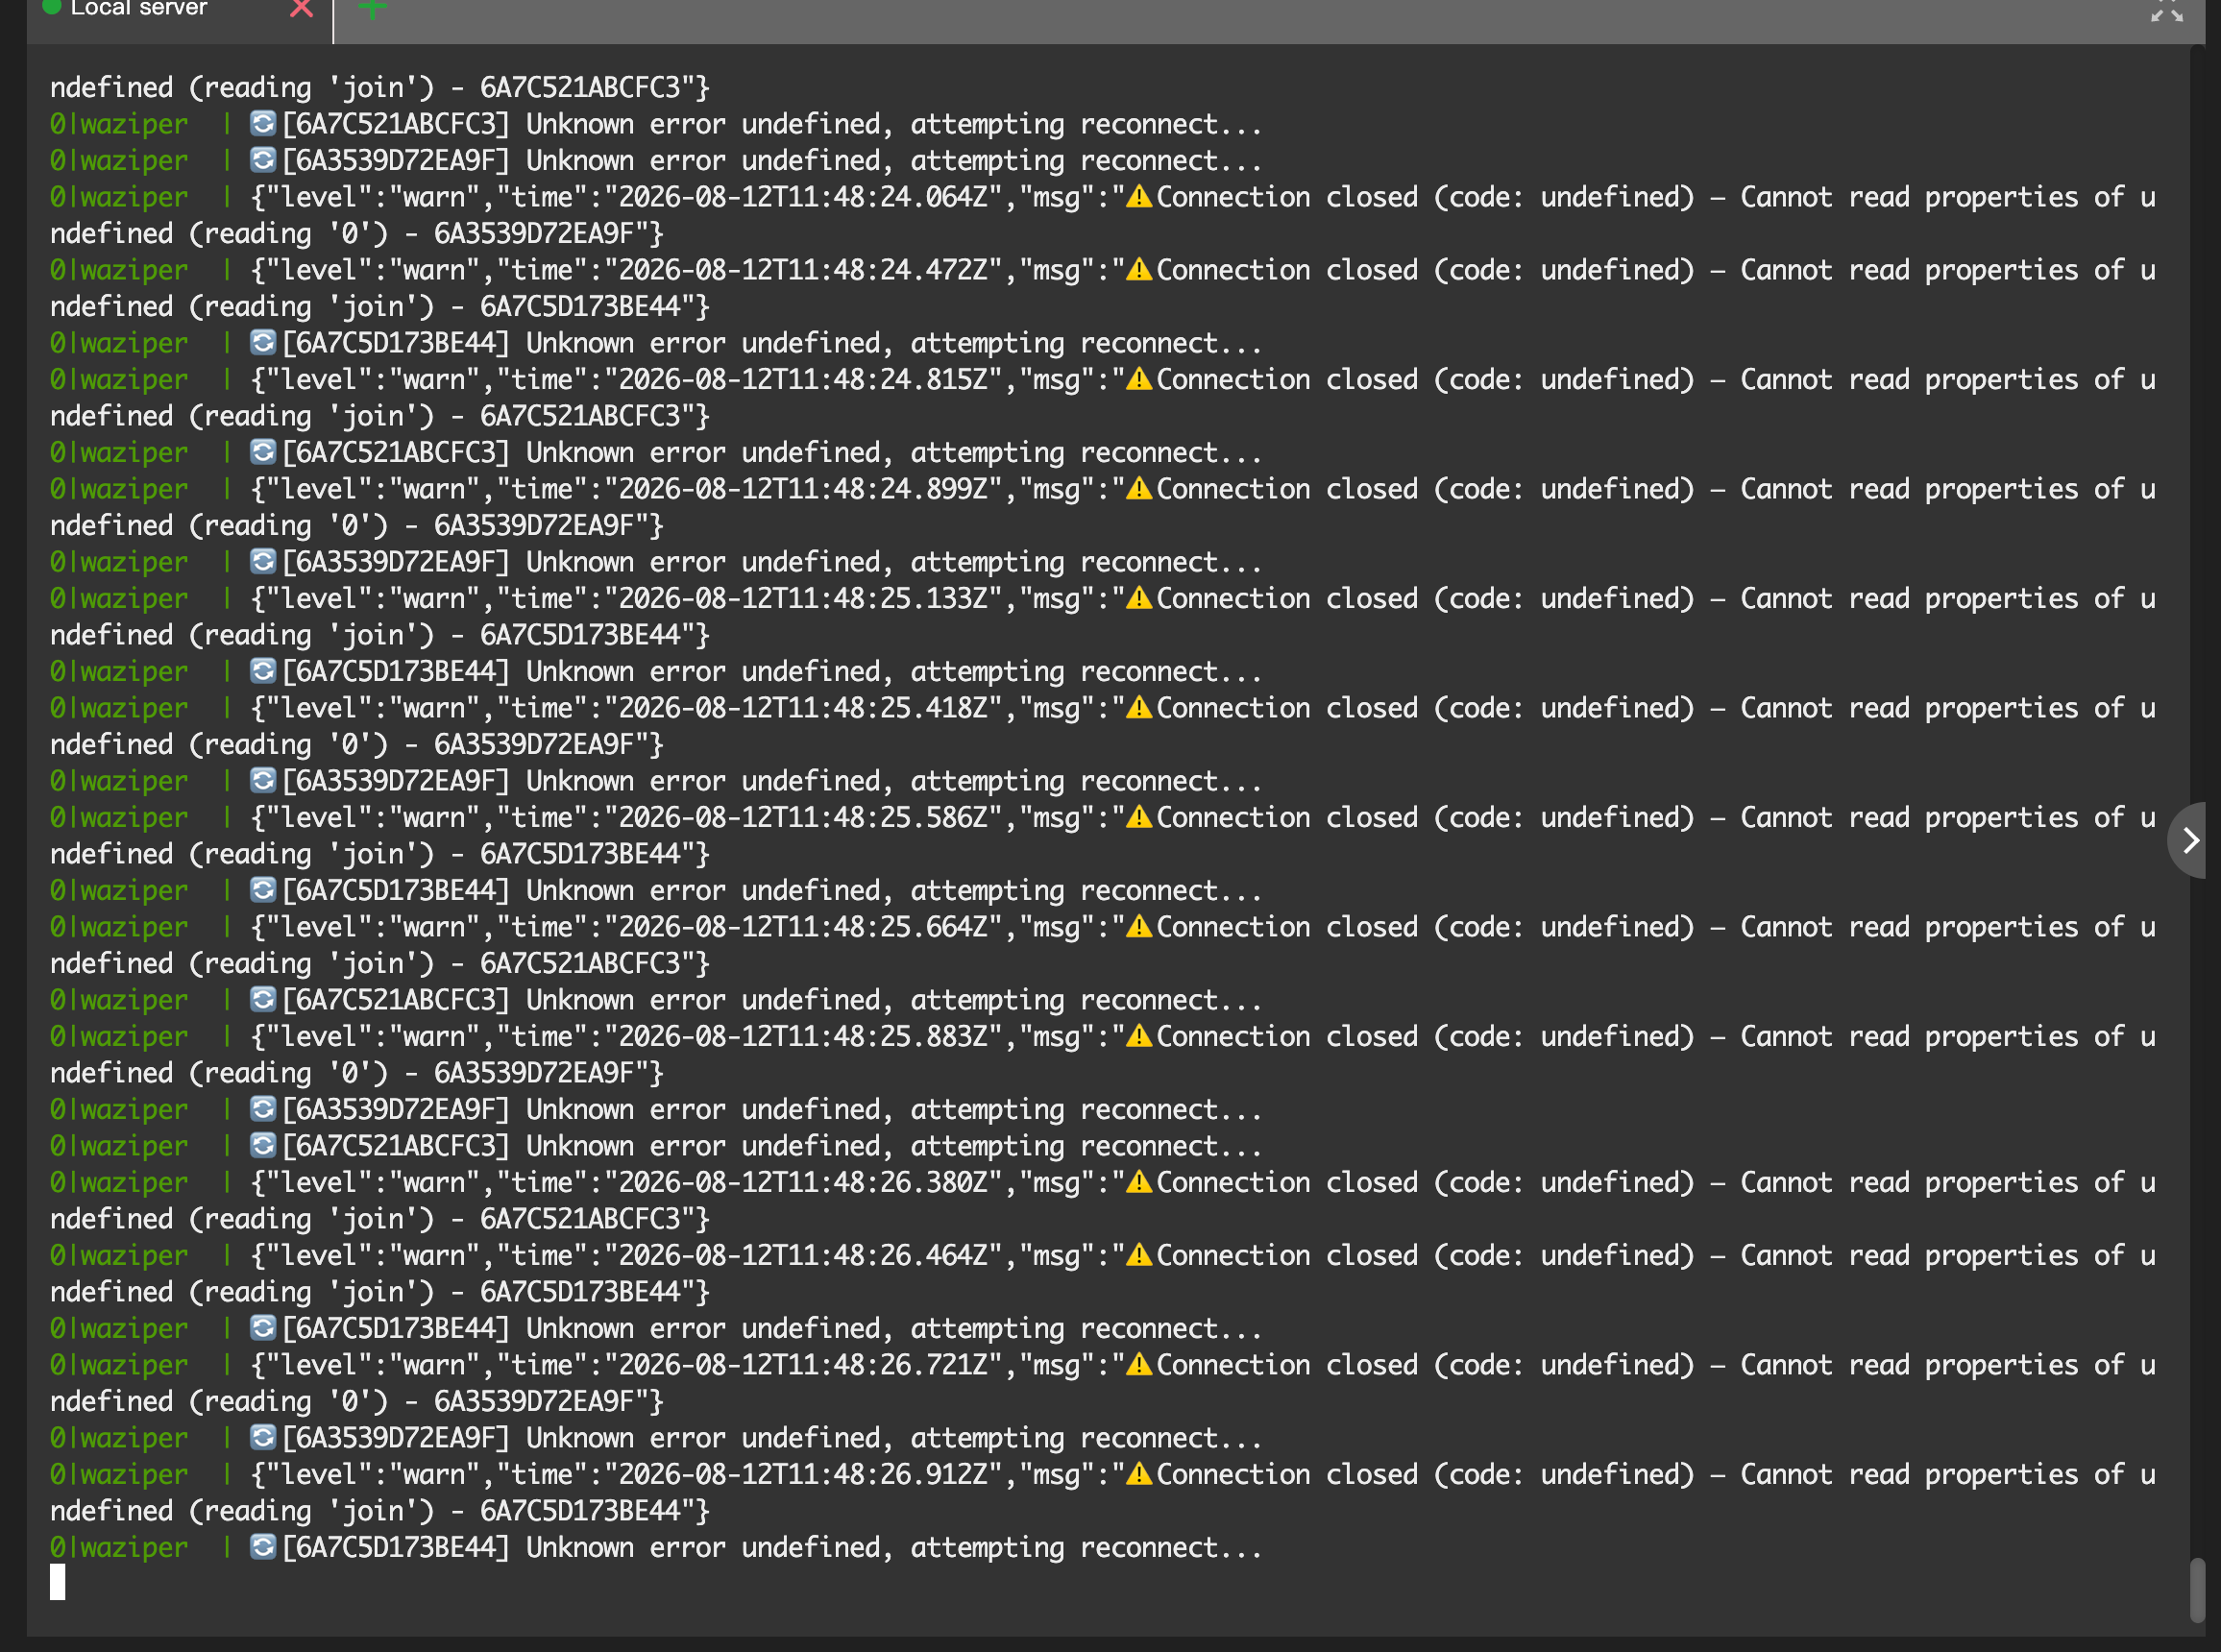Select the timestamp 2026-08-12T11:48:25.418Z
2221x1652 pixels.
pos(803,708)
